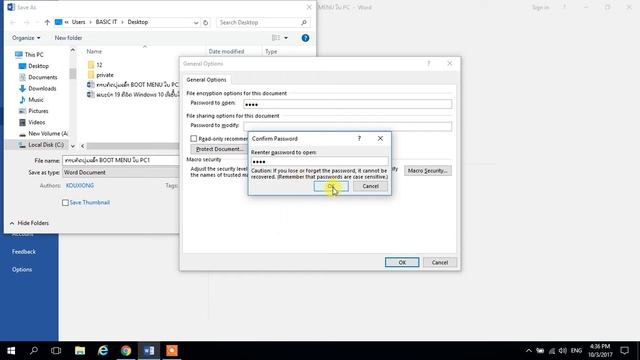Click Protect Document button
Image resolution: width=640 pixels, height=360 pixels.
pos(219,149)
